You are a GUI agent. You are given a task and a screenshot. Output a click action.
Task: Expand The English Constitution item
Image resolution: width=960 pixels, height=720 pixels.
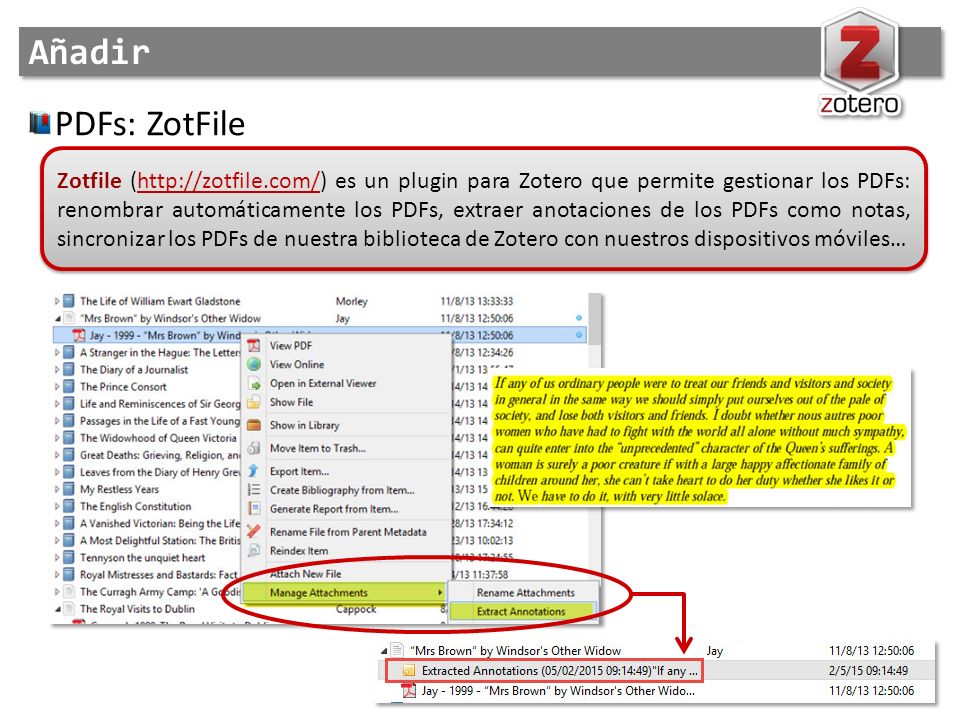click(57, 506)
